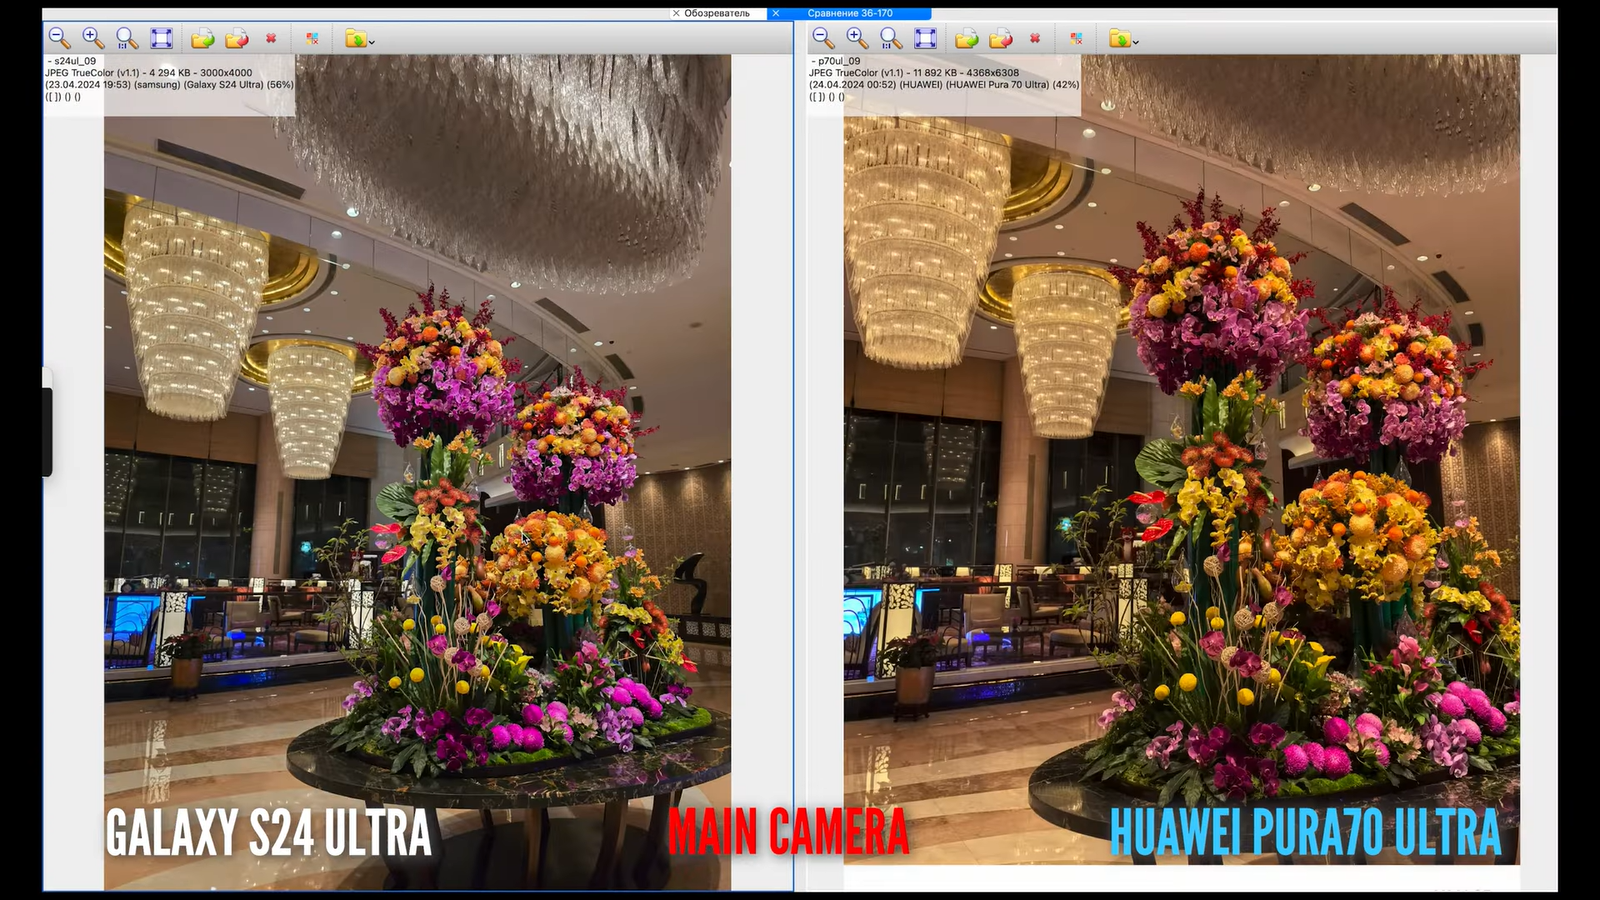Copy right pane image to folder (green arrow)
The height and width of the screenshot is (900, 1600).
[967, 38]
